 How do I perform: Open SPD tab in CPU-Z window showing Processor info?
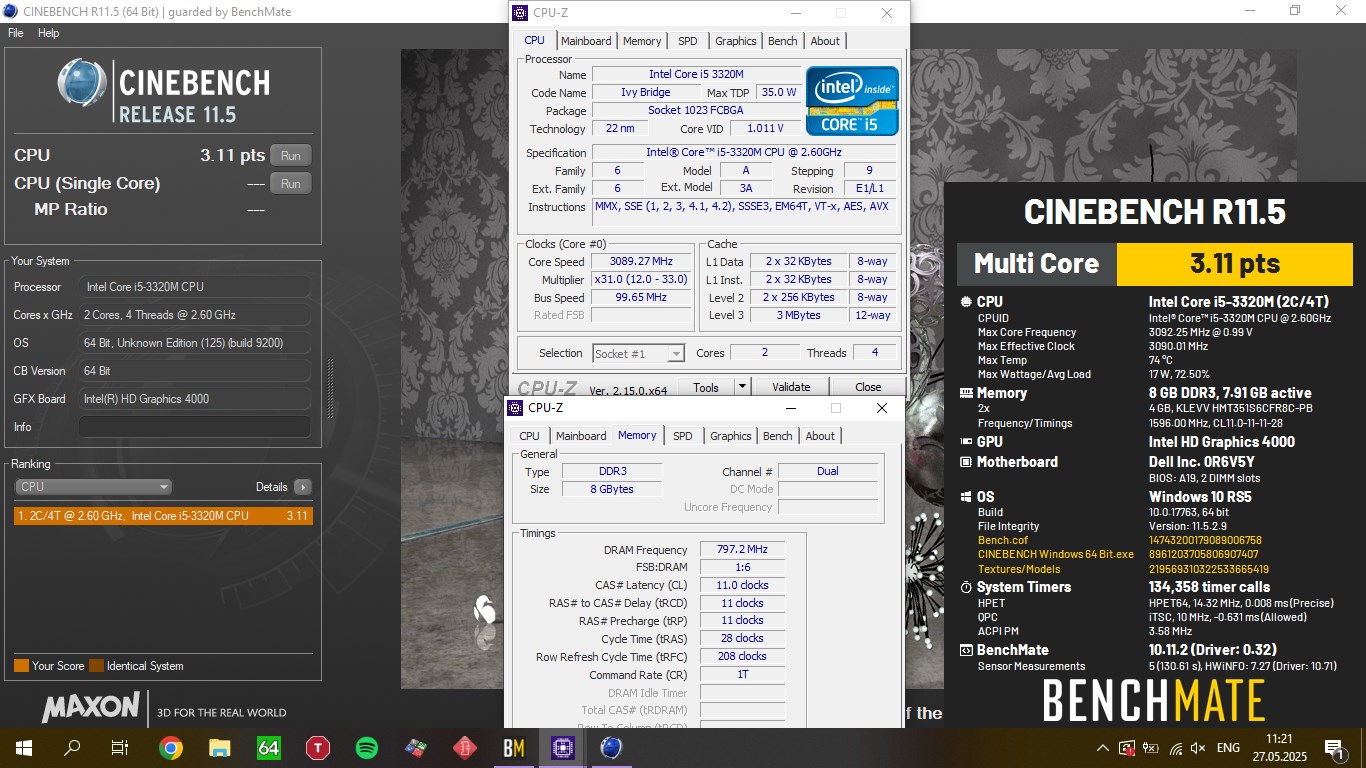pos(688,41)
